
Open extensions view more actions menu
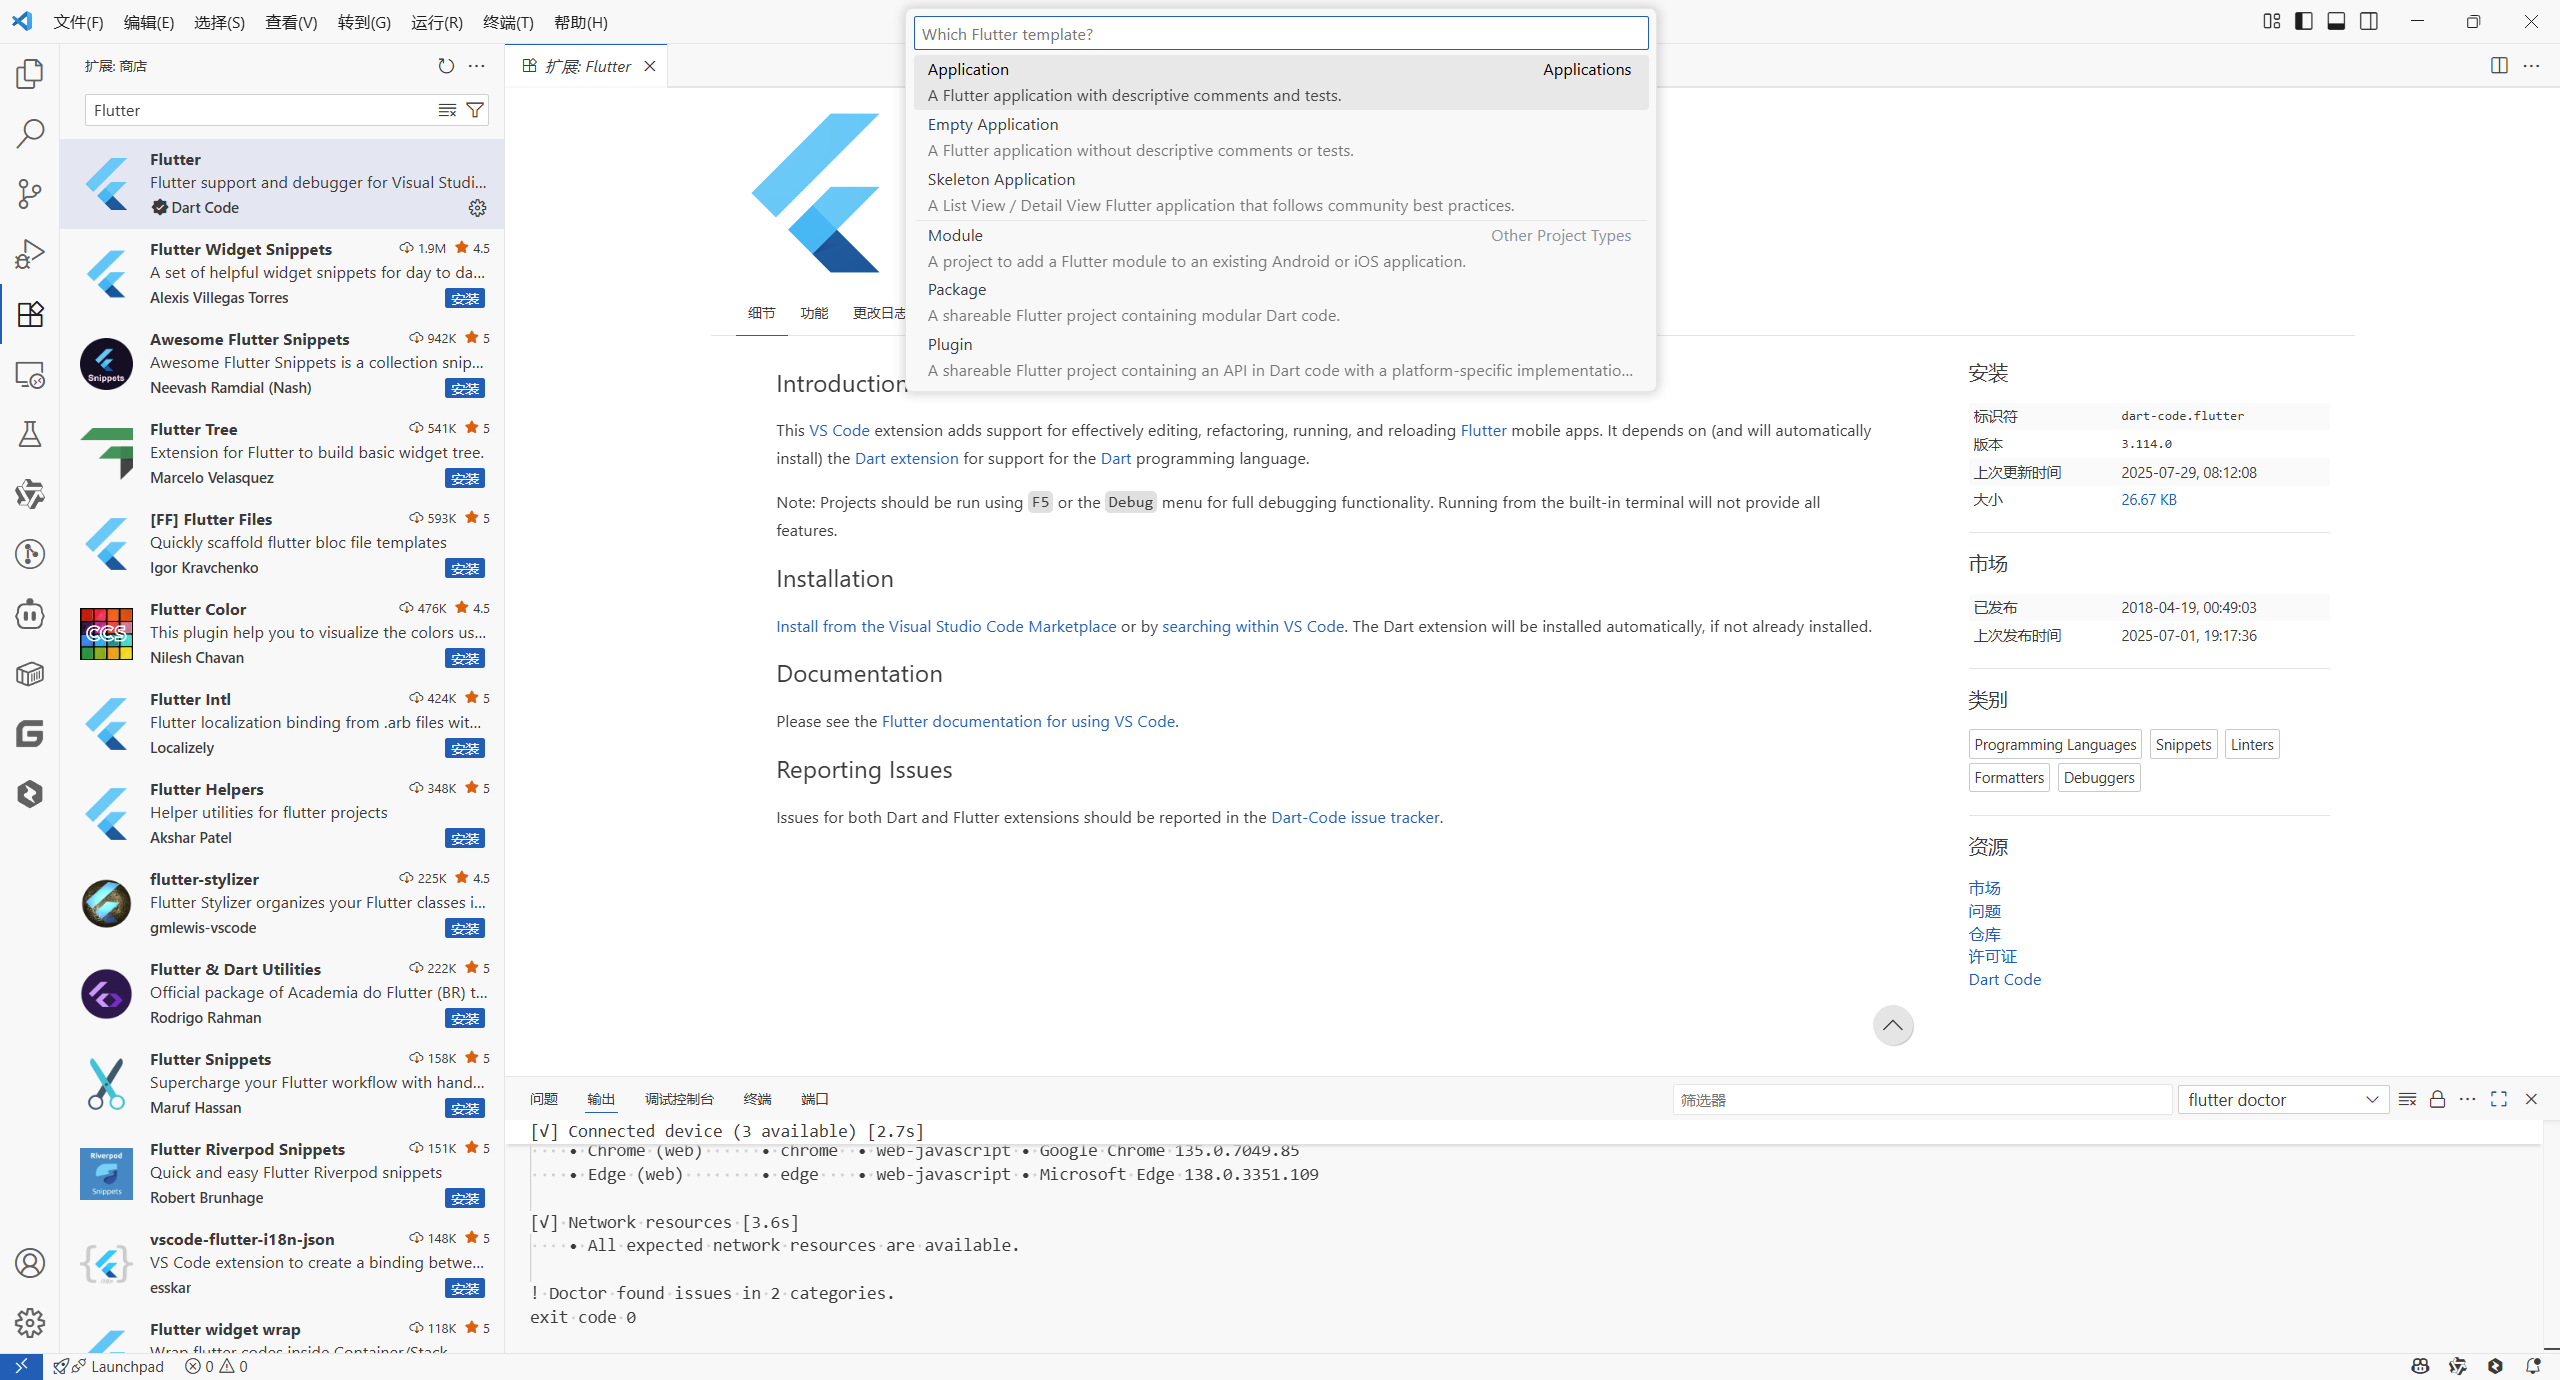click(x=477, y=66)
